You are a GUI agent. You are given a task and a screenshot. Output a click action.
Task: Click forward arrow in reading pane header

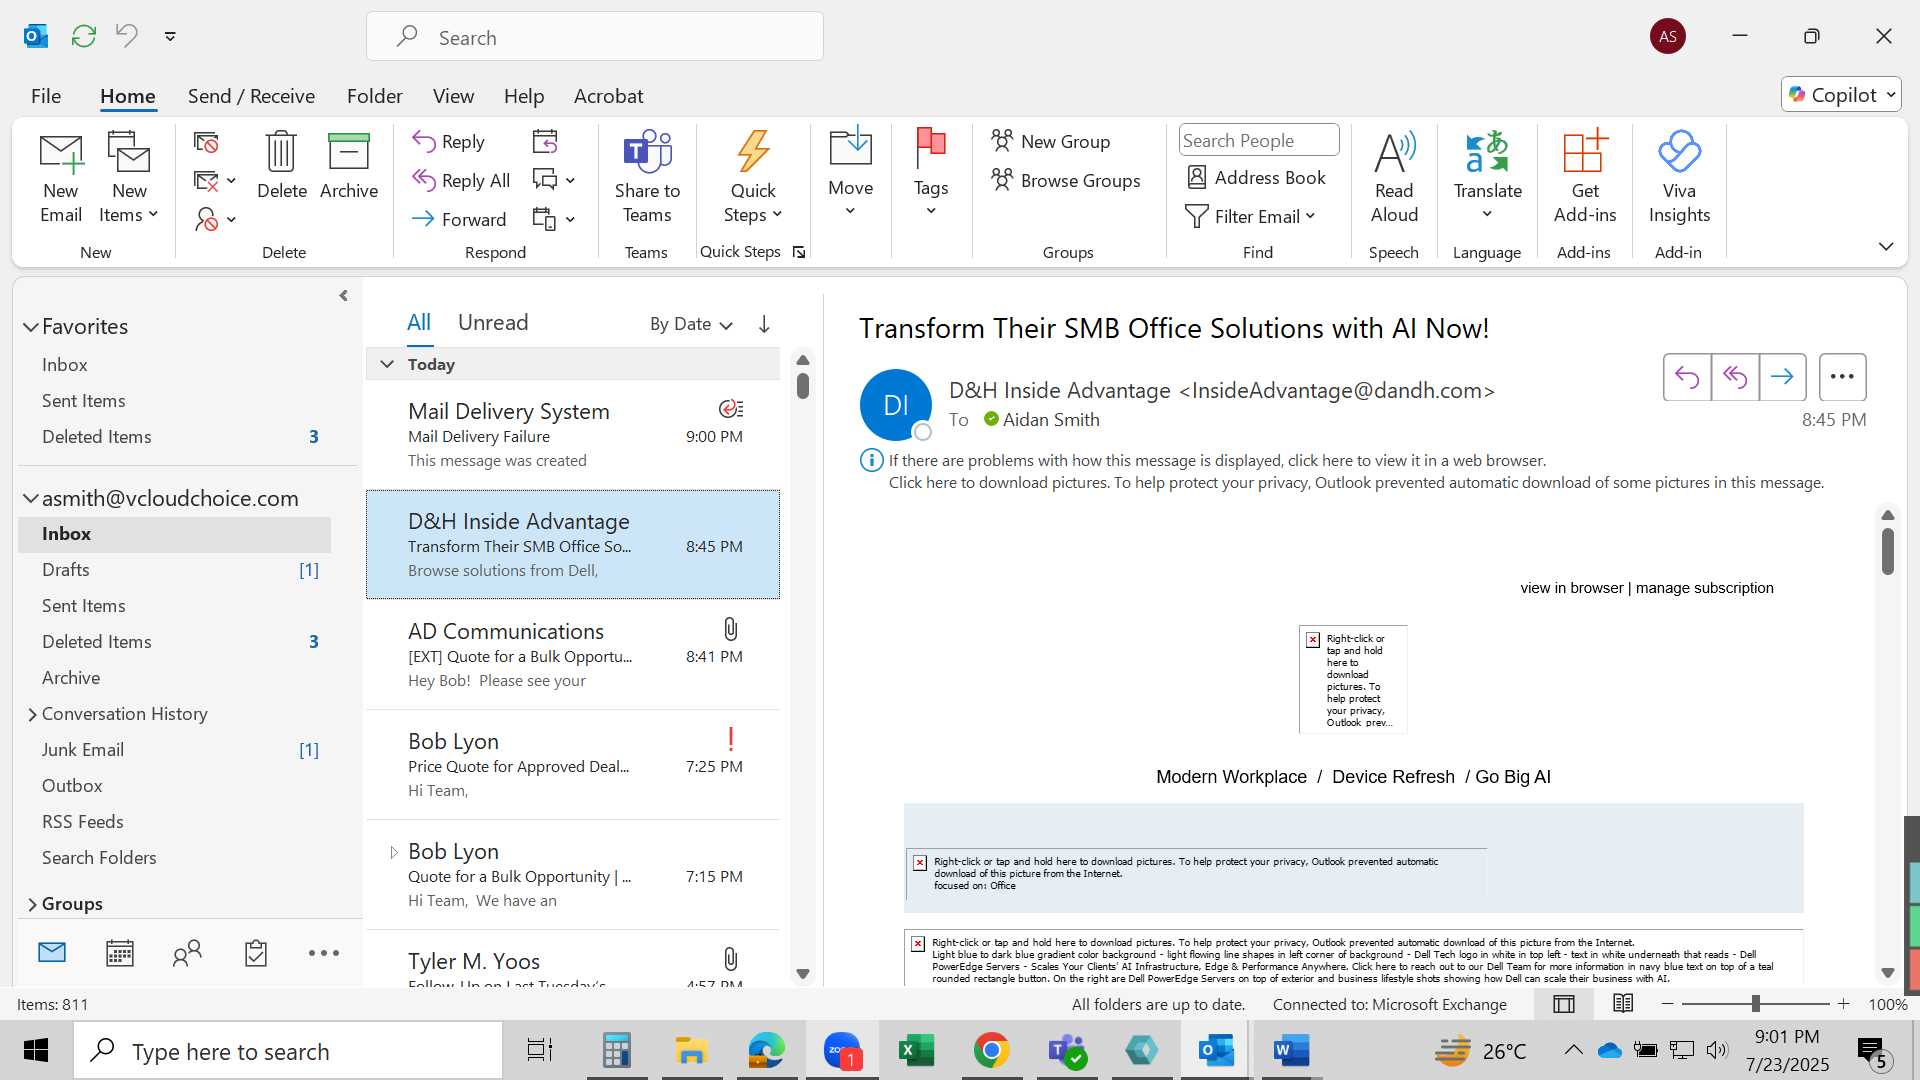(x=1782, y=377)
